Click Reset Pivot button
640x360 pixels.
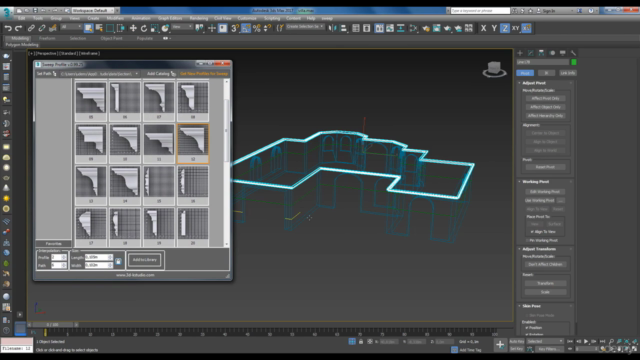[x=545, y=167]
